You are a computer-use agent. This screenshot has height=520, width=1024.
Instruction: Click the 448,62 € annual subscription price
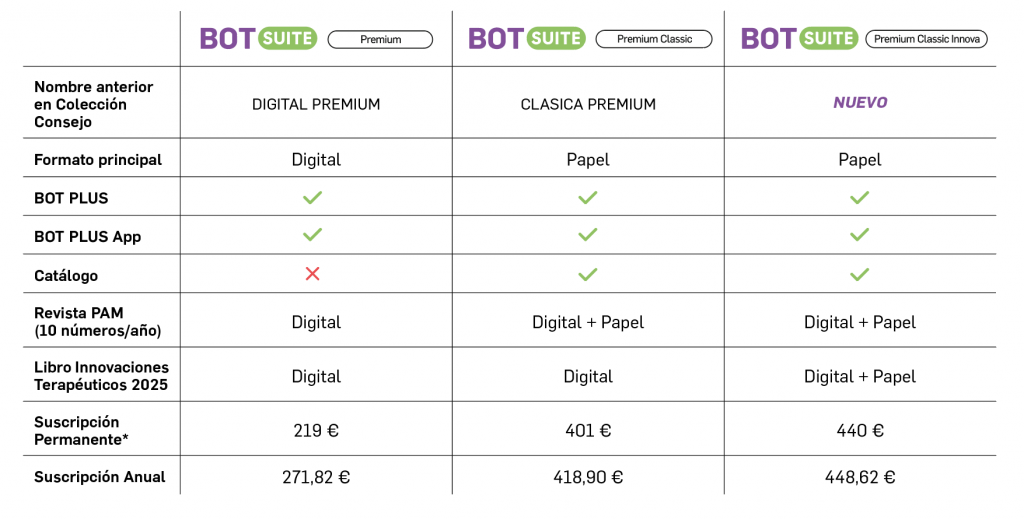[860, 477]
